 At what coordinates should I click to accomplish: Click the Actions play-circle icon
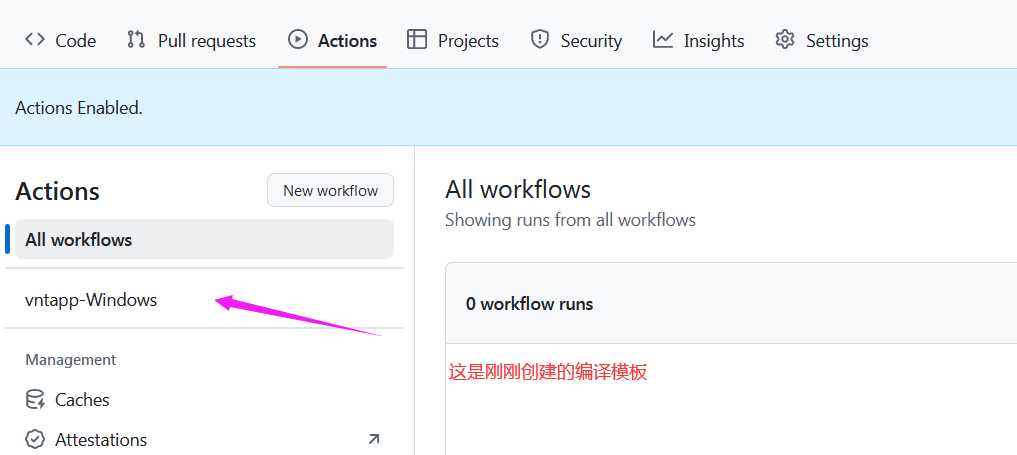click(x=297, y=40)
